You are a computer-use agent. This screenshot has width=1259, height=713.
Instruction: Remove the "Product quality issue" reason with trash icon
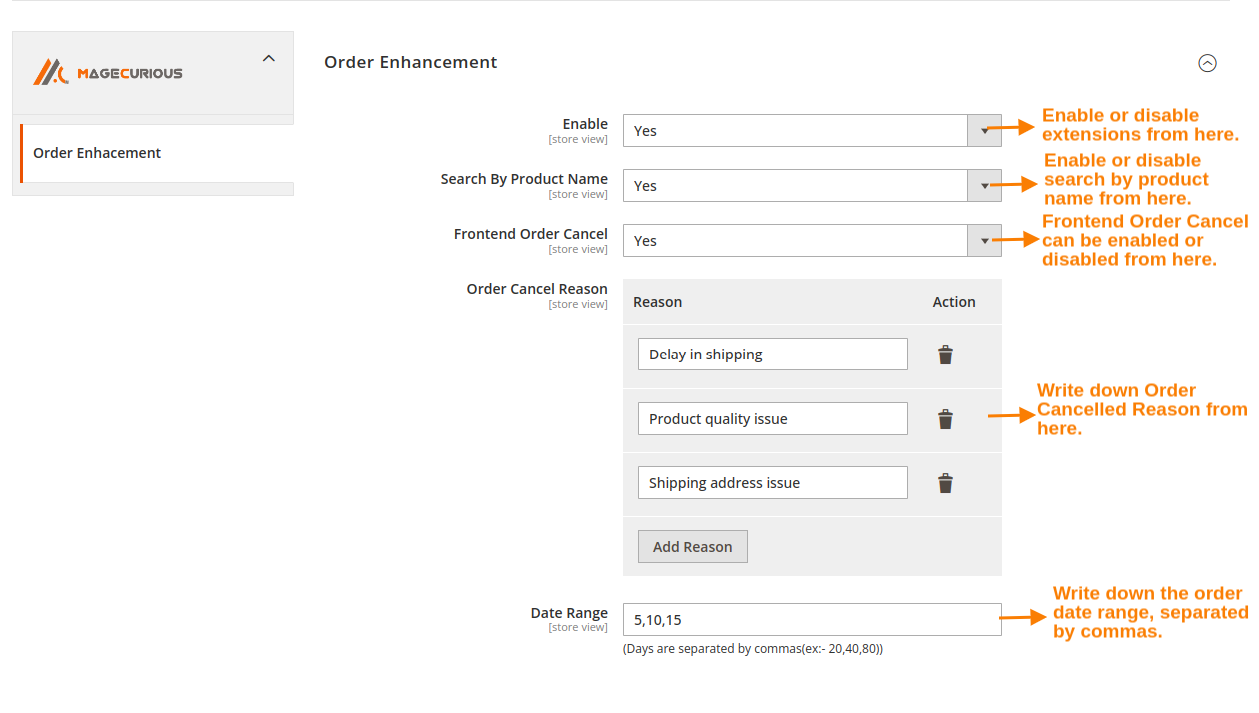945,418
